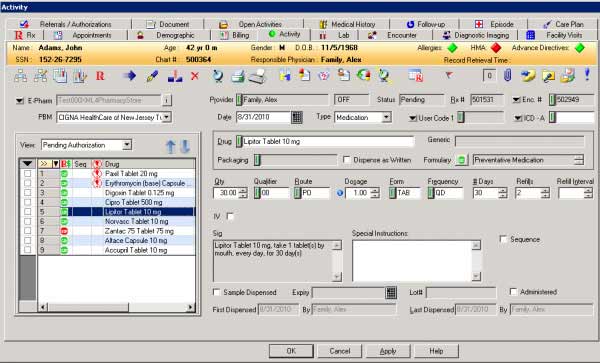Viewport: 600px width, 363px height.
Task: Click the E-Pharm info 'i' button
Action: tap(166, 100)
